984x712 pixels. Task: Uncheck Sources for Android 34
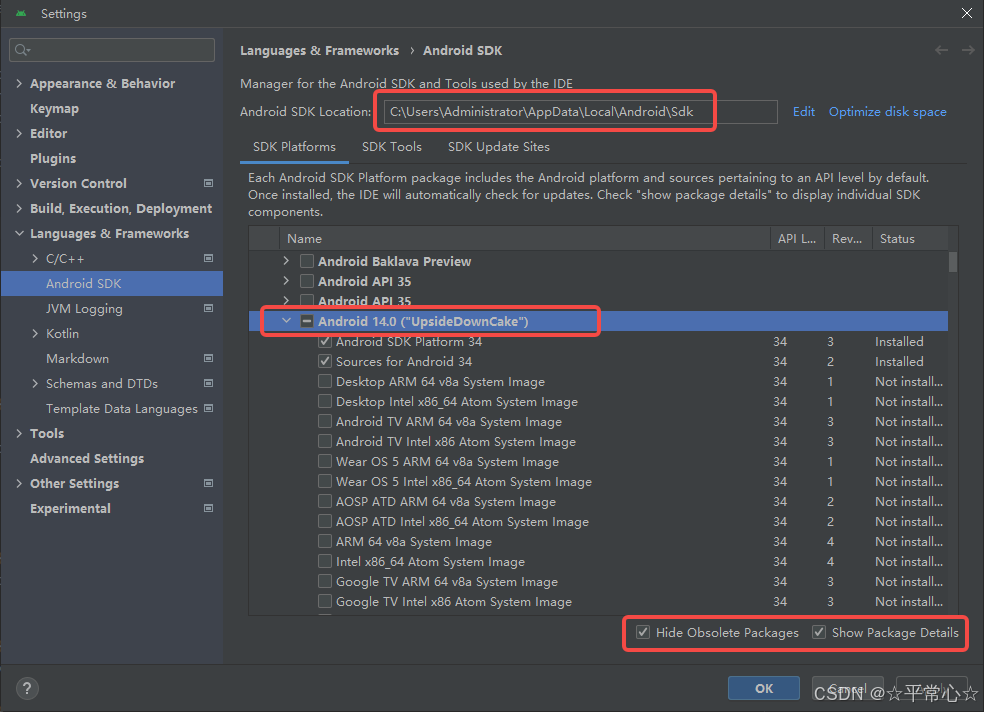(325, 361)
